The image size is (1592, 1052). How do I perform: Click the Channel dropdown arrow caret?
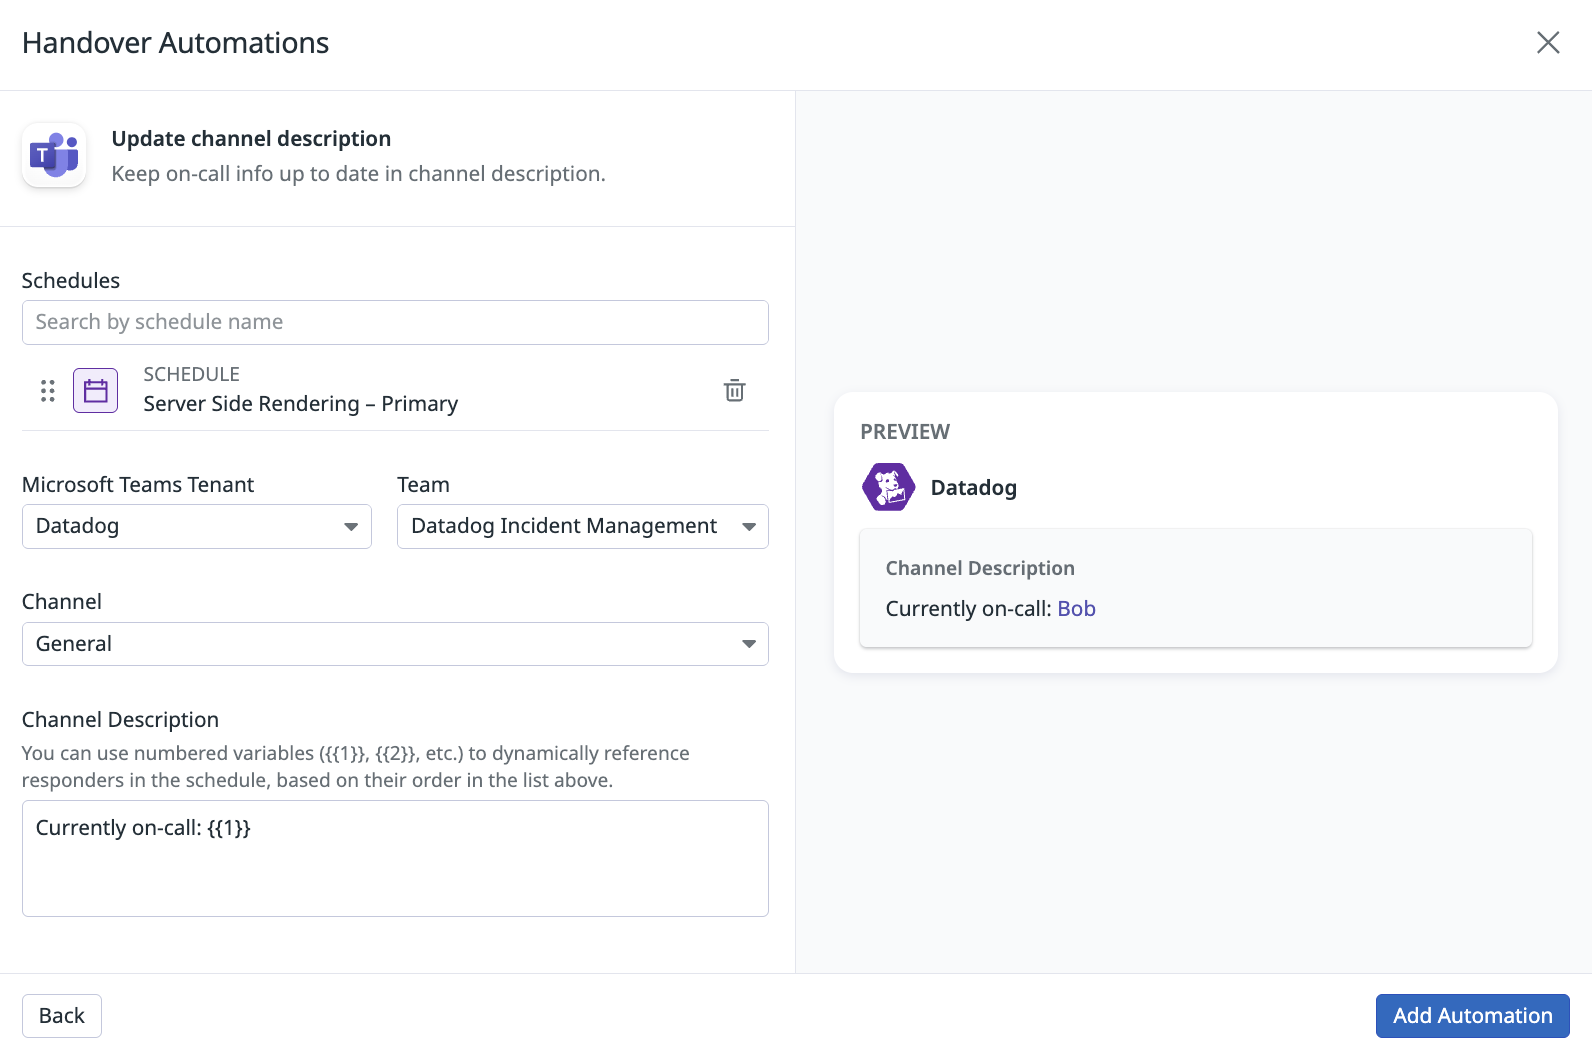click(x=749, y=644)
